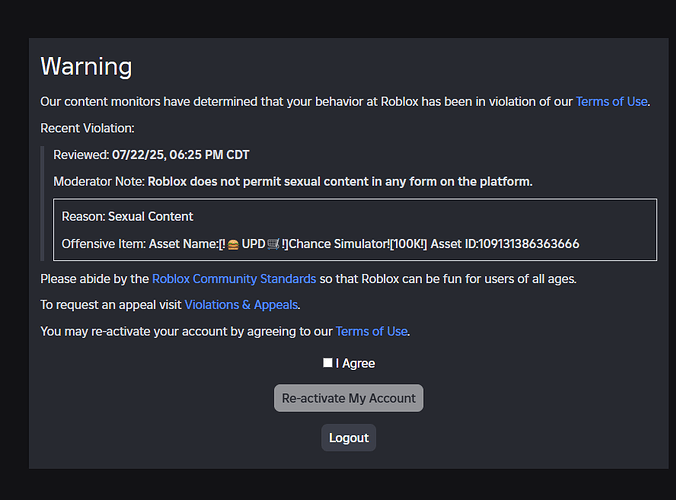The image size is (676, 500).
Task: Click the Re-activate My Account button
Action: 348,398
